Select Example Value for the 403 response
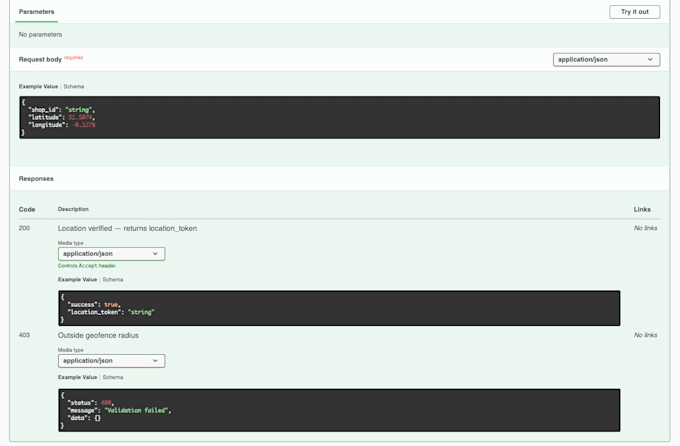The width and height of the screenshot is (680, 446). [x=77, y=377]
